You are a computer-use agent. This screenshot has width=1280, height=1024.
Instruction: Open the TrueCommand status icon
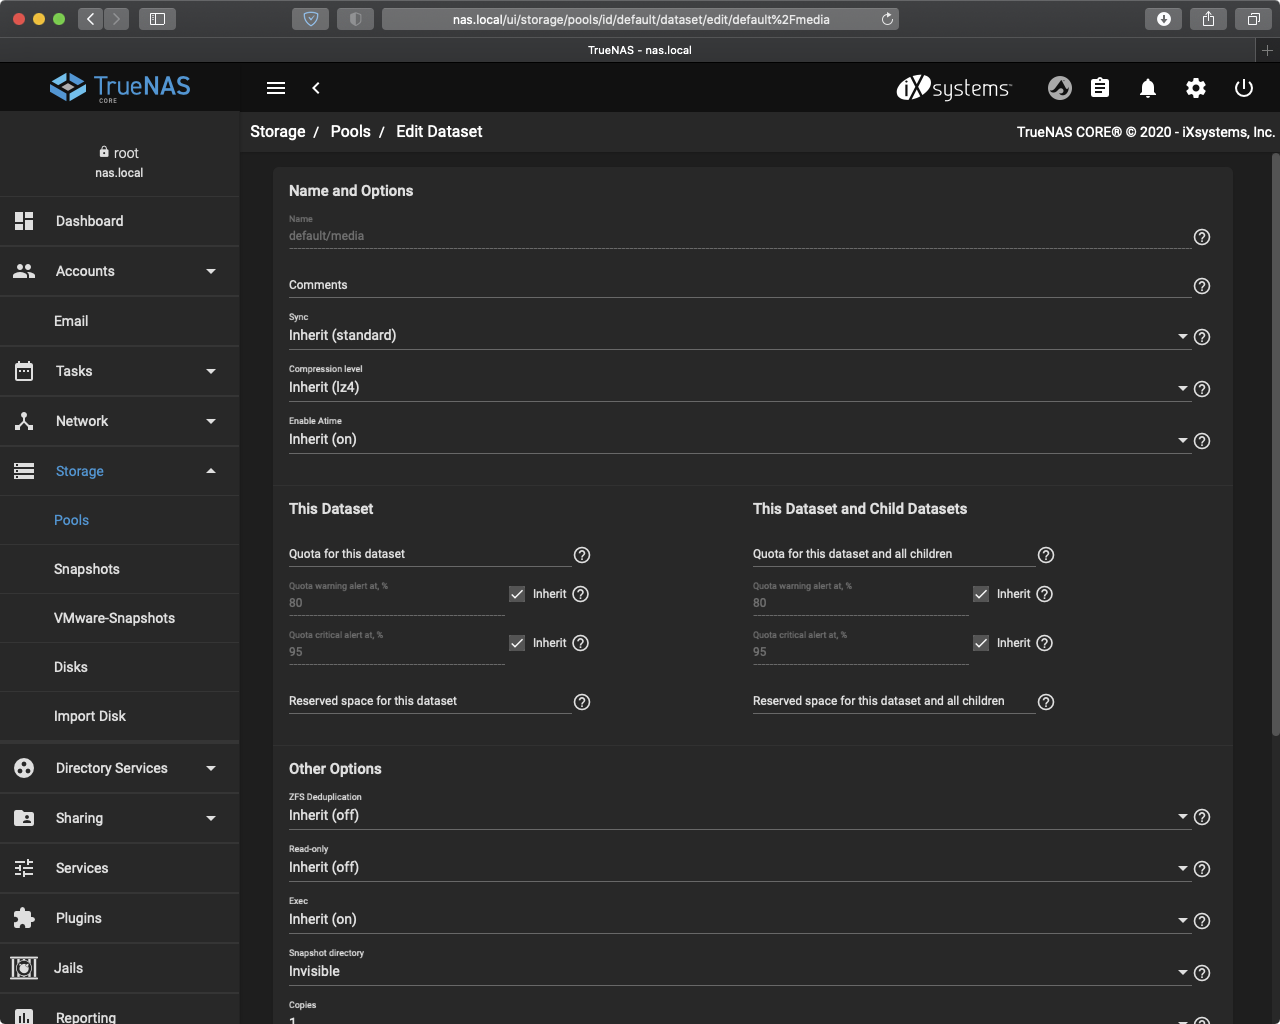coord(1060,88)
